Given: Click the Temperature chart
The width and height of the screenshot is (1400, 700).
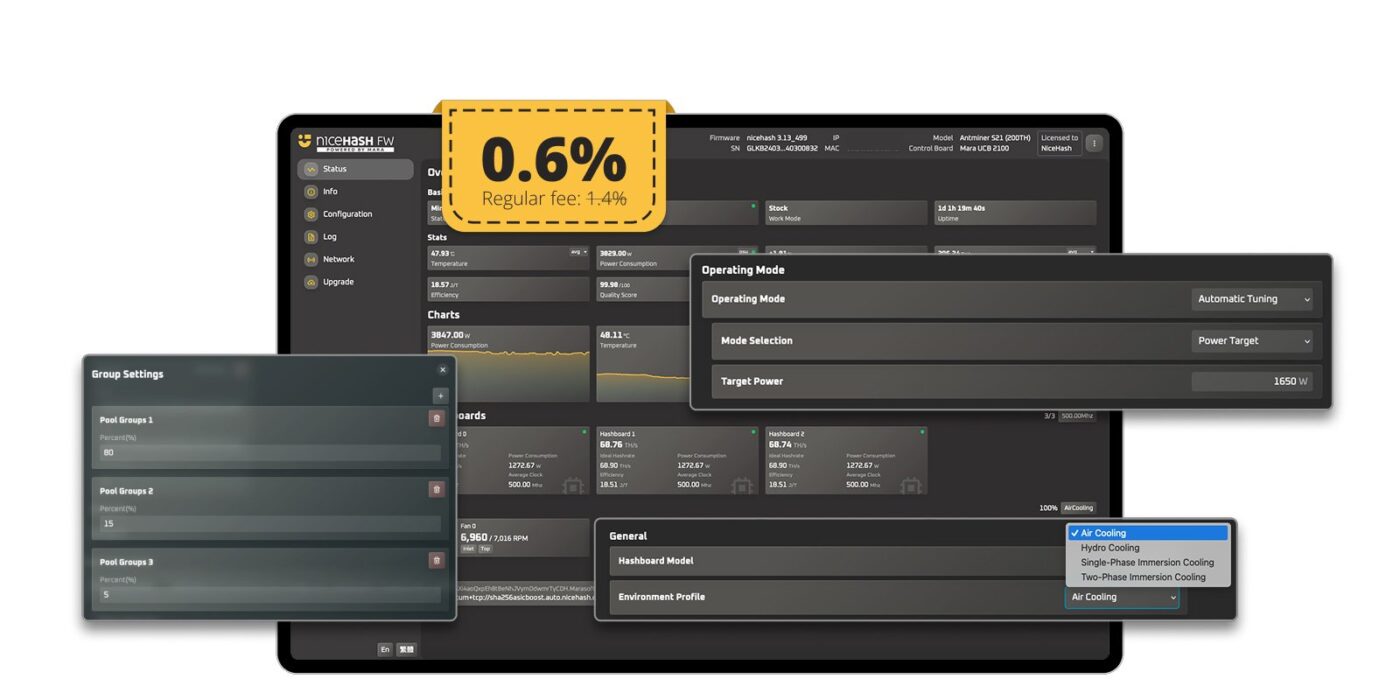Looking at the screenshot, I should tap(645, 363).
